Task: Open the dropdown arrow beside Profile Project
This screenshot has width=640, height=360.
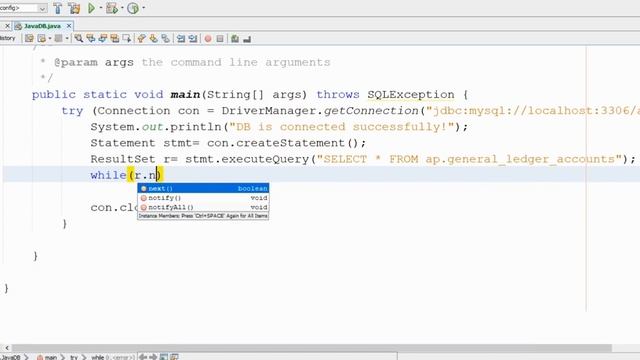Action: 143,8
